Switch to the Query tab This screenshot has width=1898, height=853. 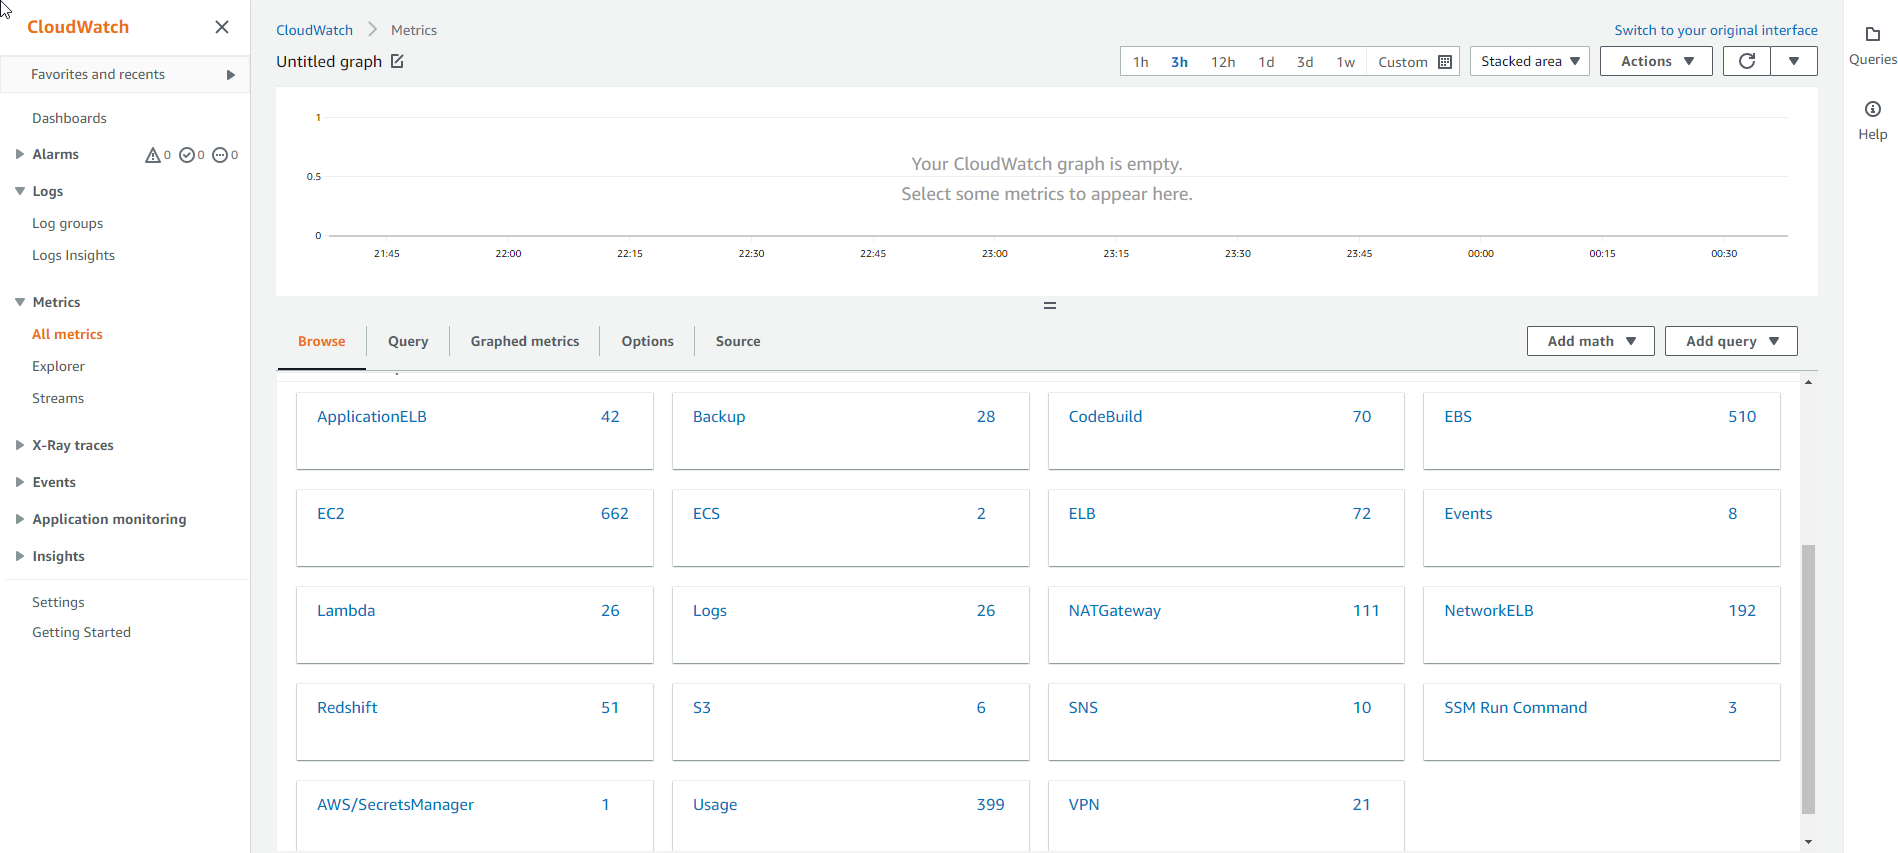(x=408, y=341)
